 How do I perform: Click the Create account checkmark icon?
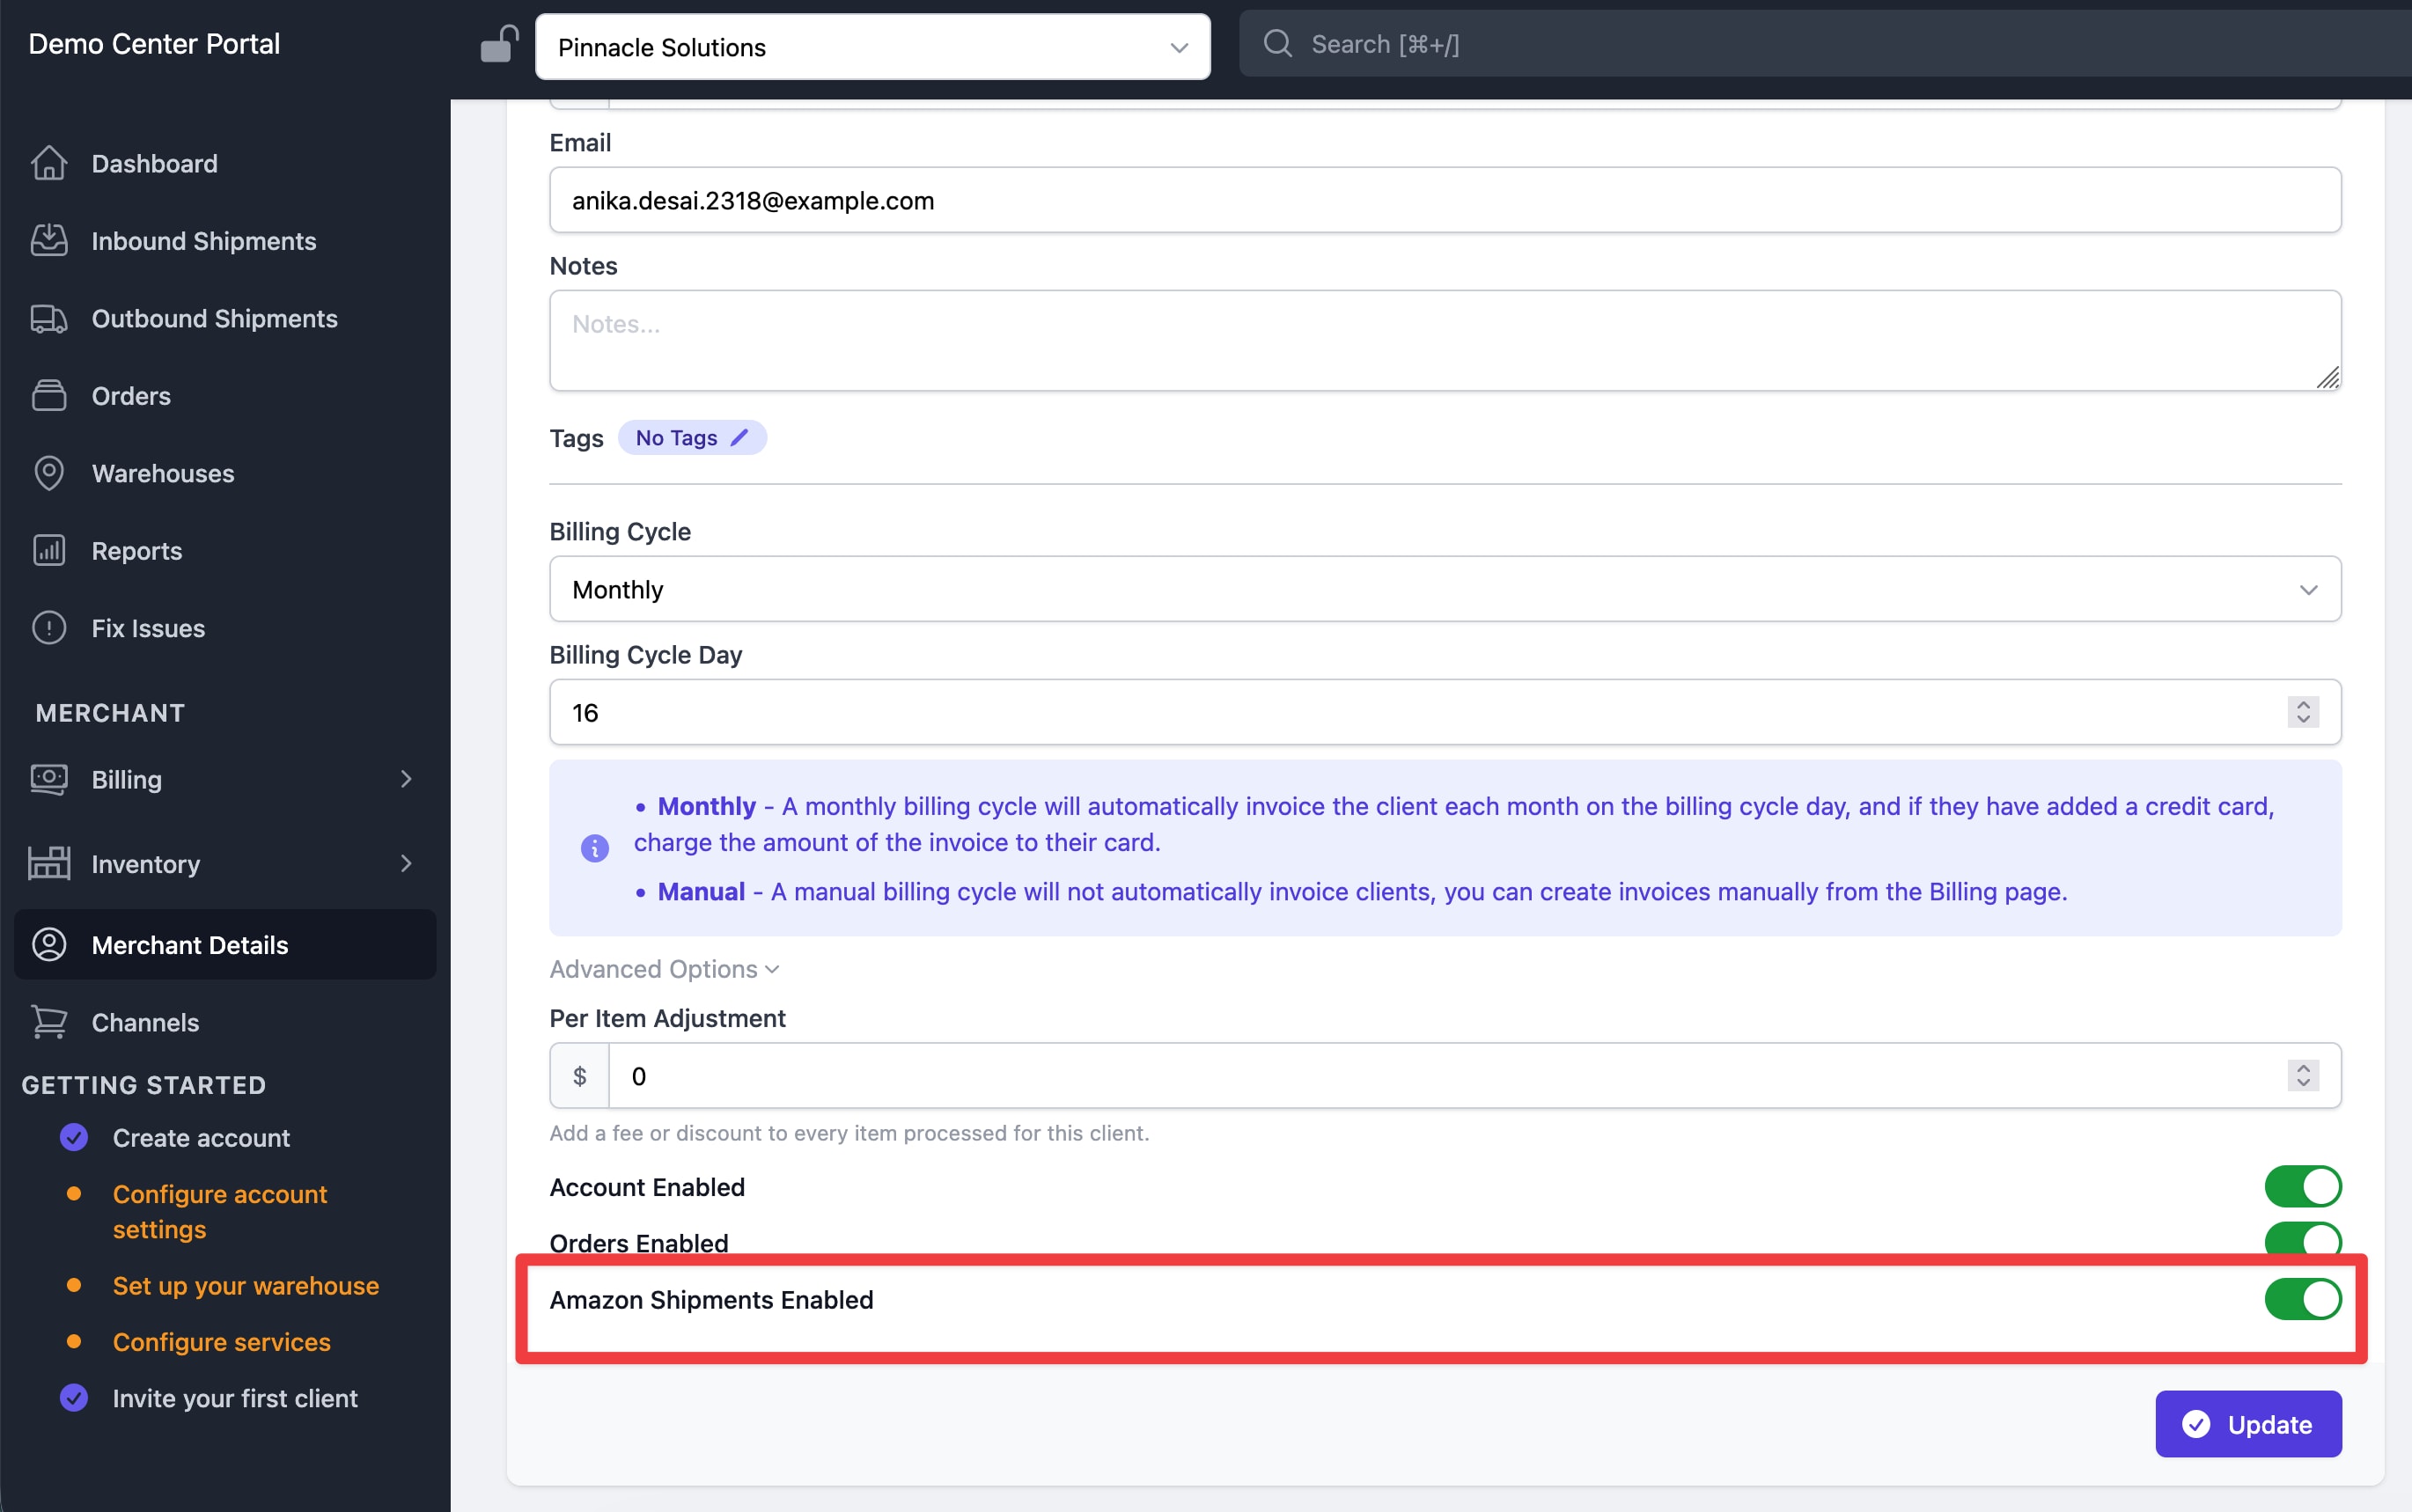tap(74, 1137)
